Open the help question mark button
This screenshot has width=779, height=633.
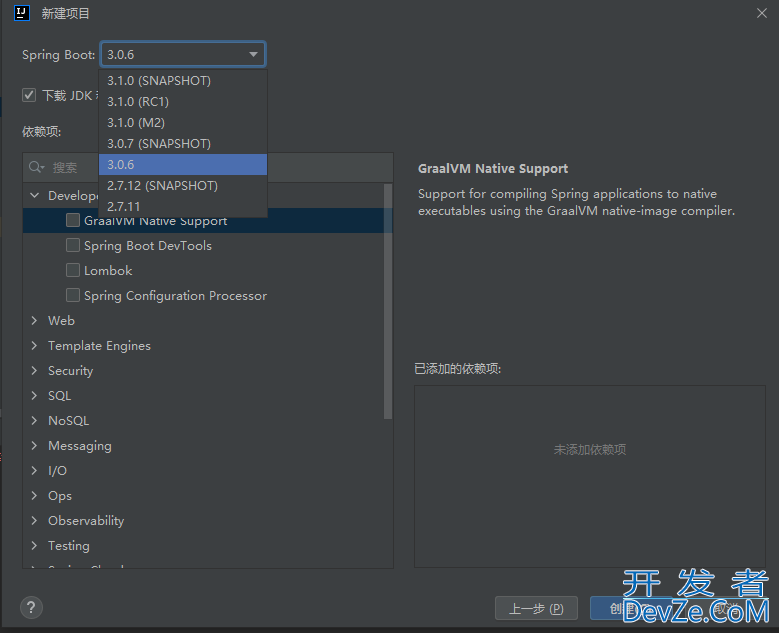31,607
